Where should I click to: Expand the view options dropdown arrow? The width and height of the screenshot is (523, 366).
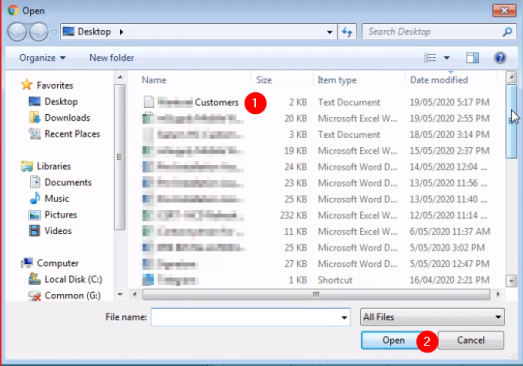447,58
